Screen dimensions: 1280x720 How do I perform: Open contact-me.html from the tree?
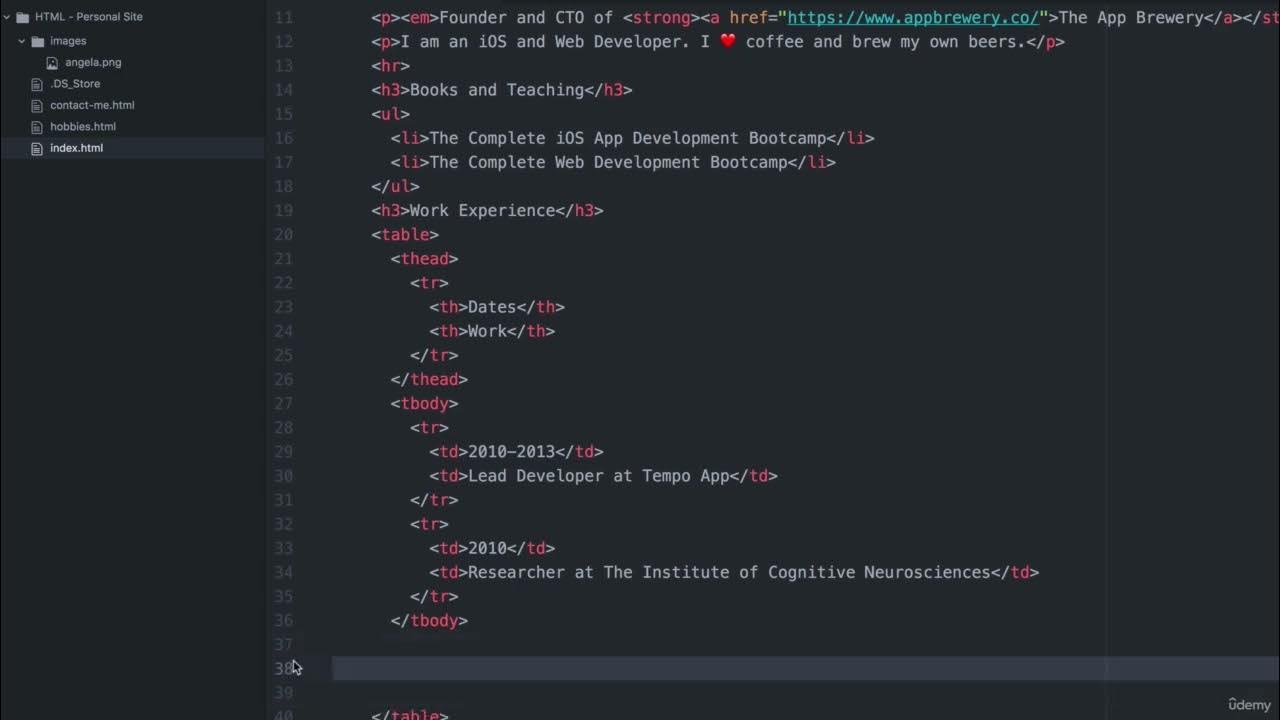click(x=92, y=105)
